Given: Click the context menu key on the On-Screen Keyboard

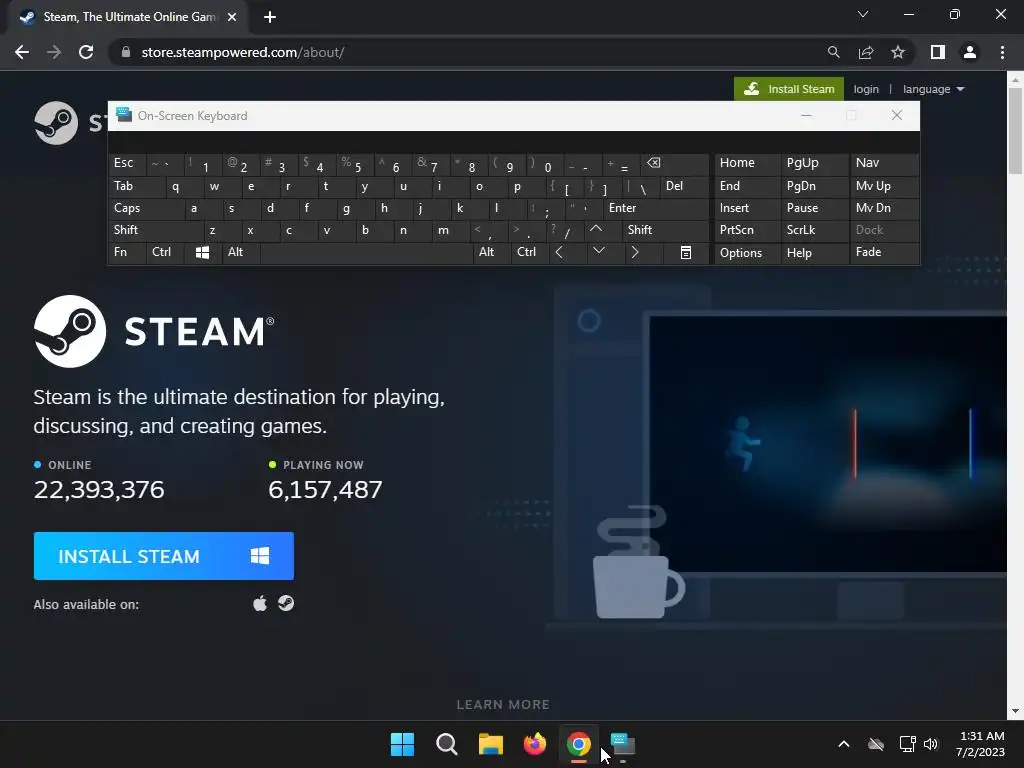Looking at the screenshot, I should click(x=686, y=252).
